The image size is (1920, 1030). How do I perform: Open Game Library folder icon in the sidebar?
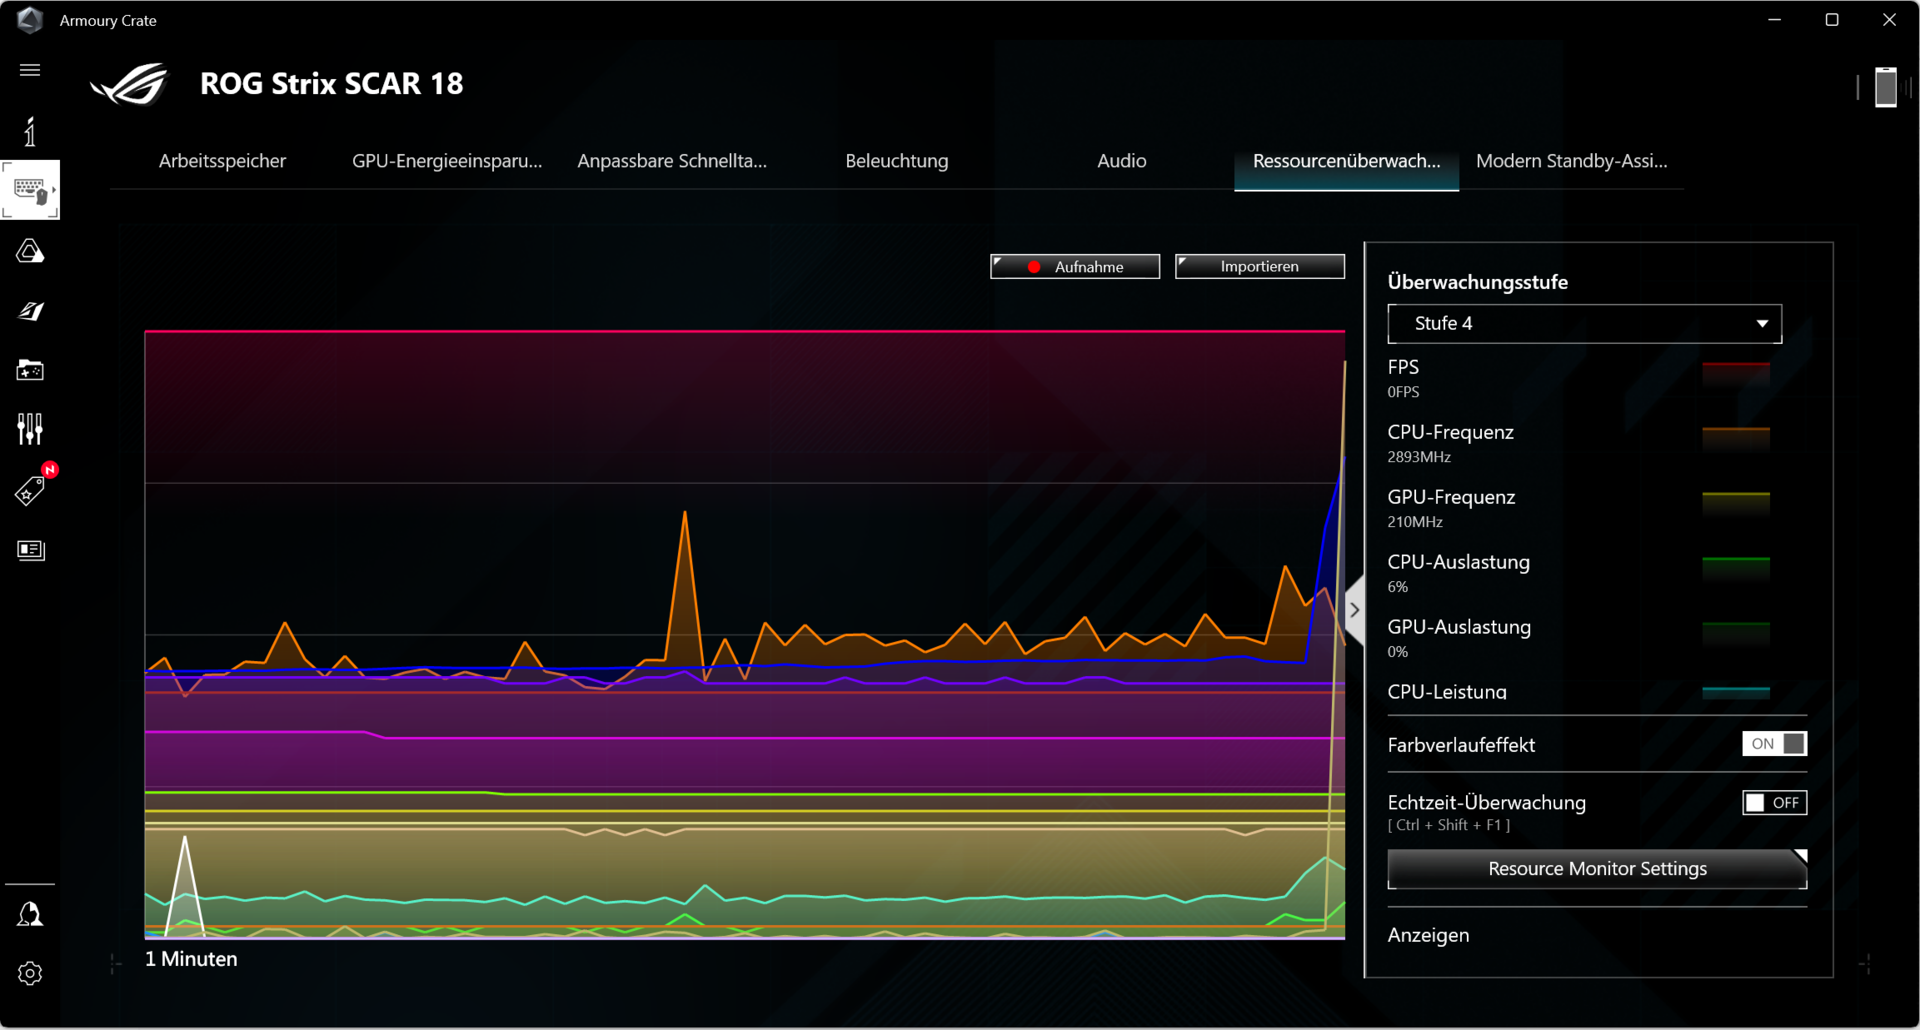[x=30, y=370]
